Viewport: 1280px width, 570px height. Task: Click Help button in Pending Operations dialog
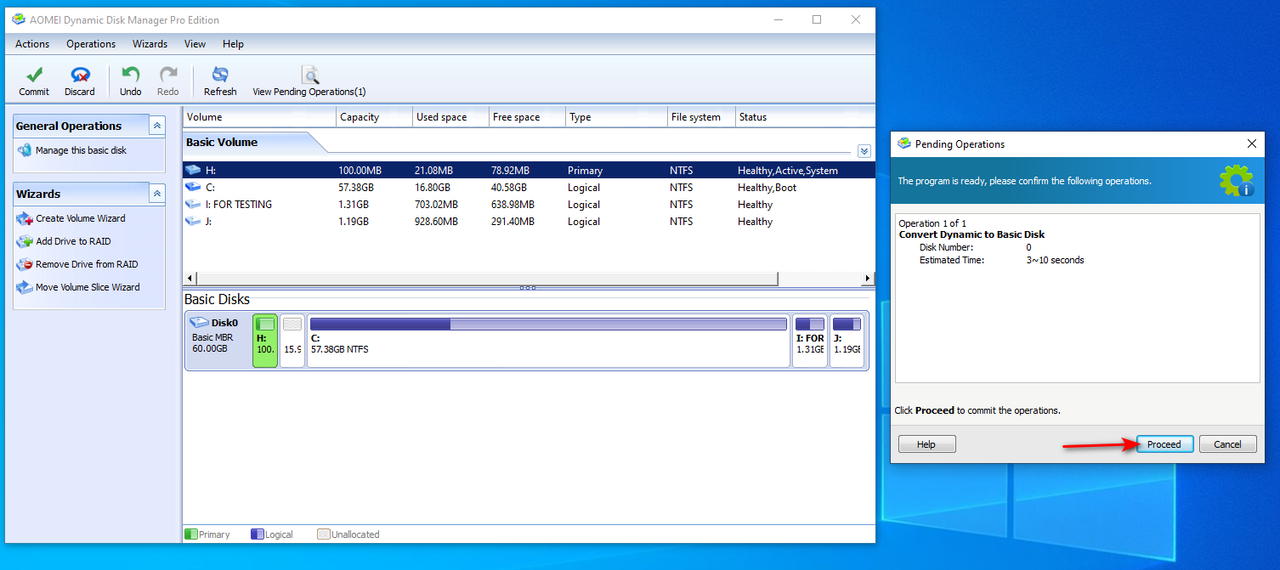[927, 444]
